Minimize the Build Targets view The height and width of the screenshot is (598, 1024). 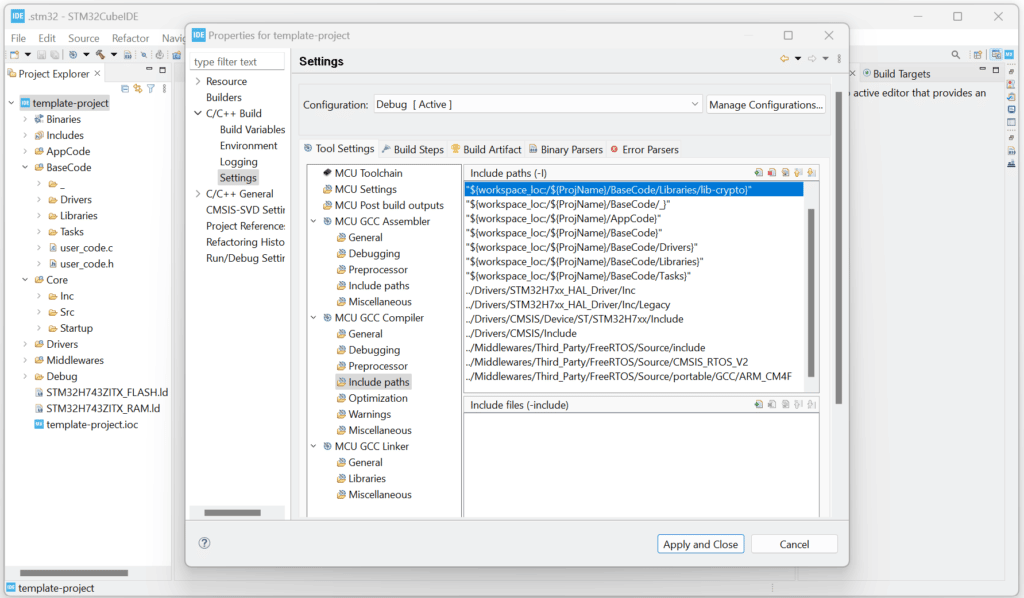pos(982,69)
